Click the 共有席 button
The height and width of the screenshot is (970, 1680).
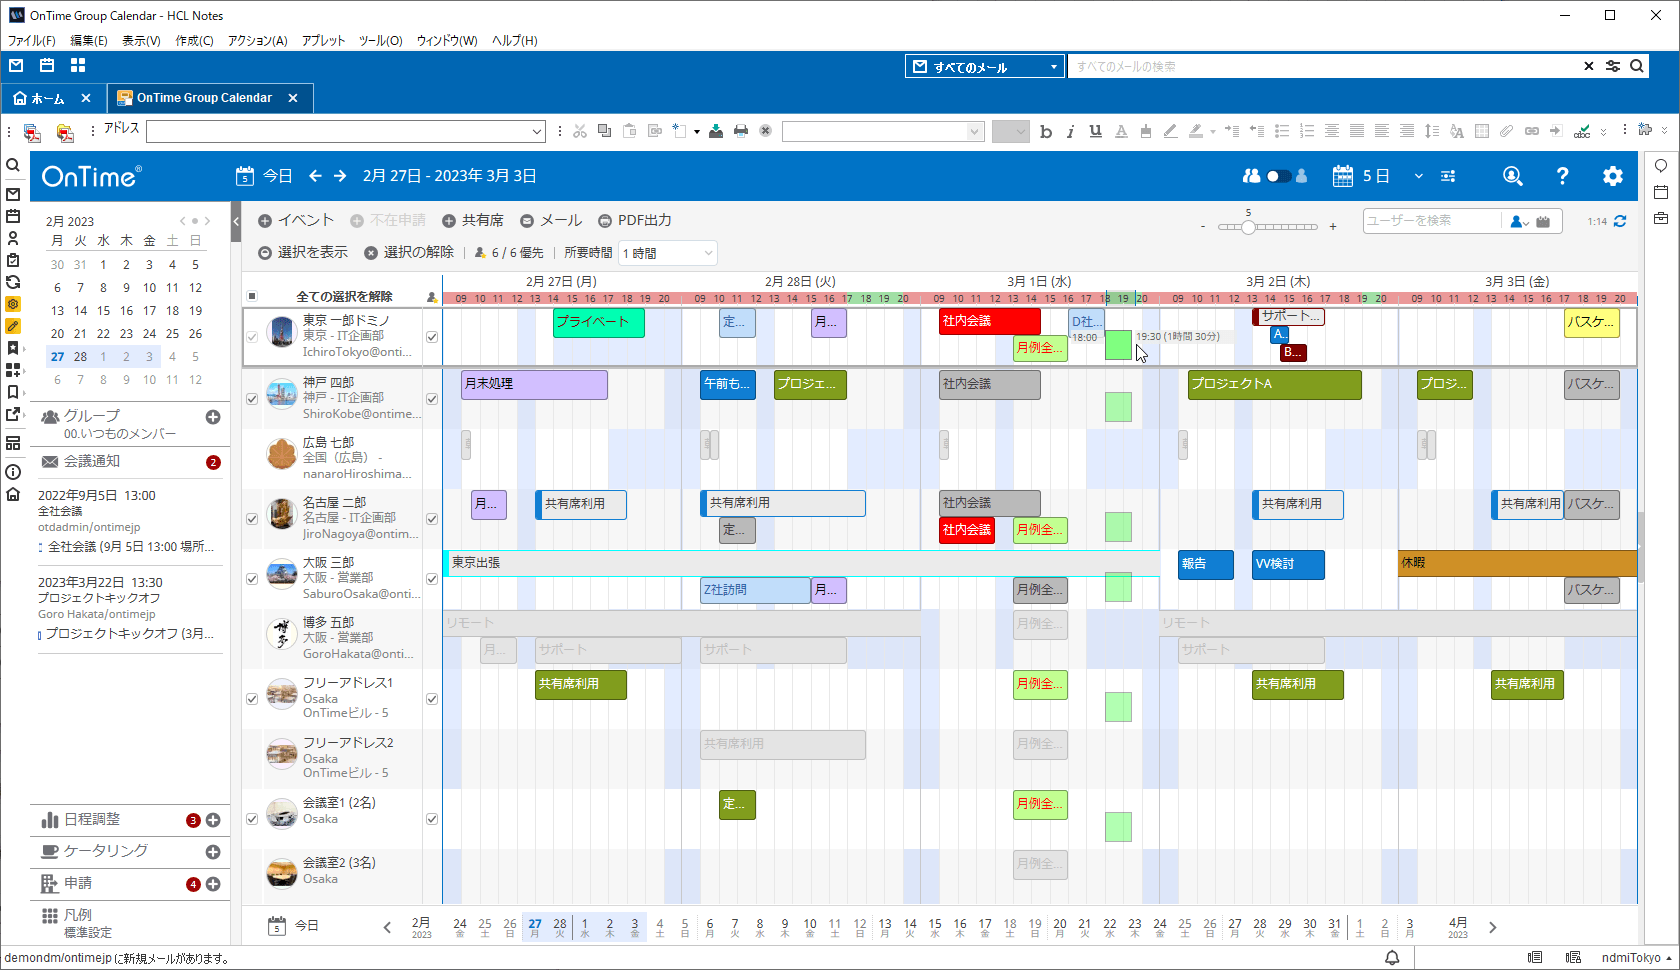coord(473,220)
